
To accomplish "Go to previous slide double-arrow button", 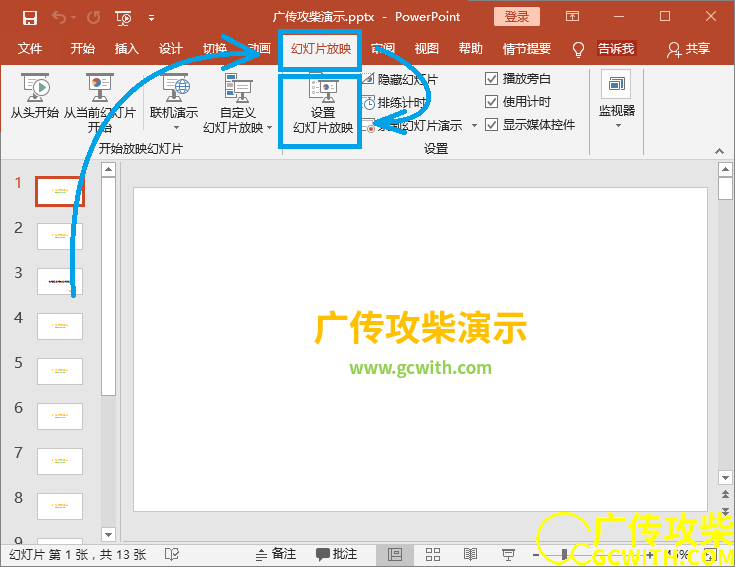I will pyautogui.click(x=725, y=494).
